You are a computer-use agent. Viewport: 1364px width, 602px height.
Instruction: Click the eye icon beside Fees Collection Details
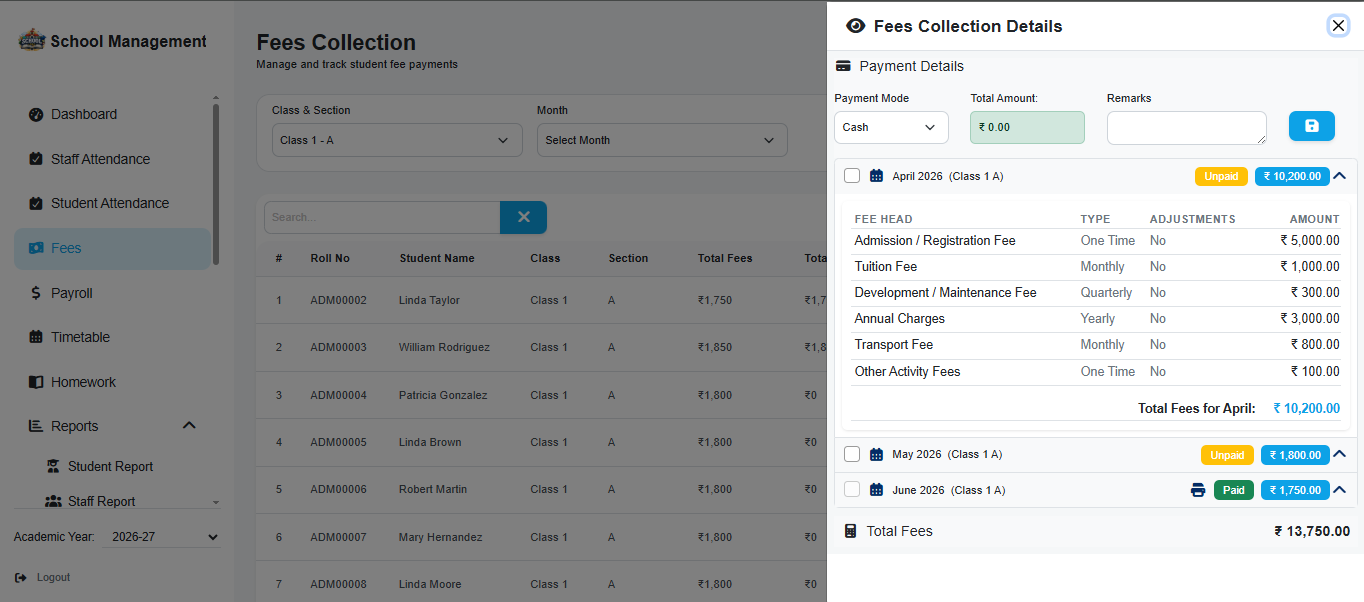[855, 26]
